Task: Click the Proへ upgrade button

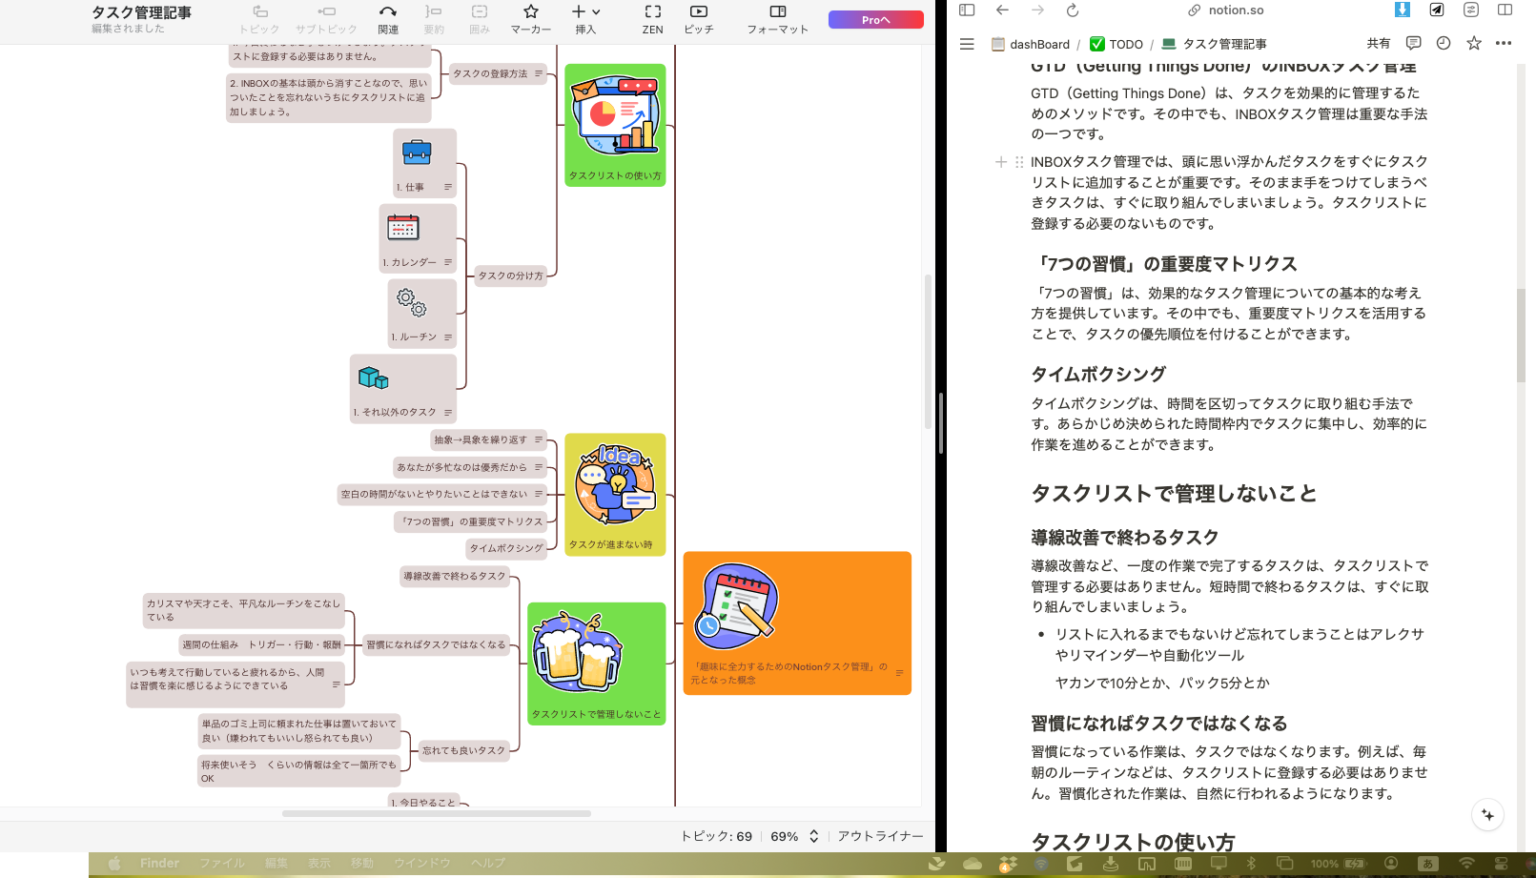Action: click(875, 18)
